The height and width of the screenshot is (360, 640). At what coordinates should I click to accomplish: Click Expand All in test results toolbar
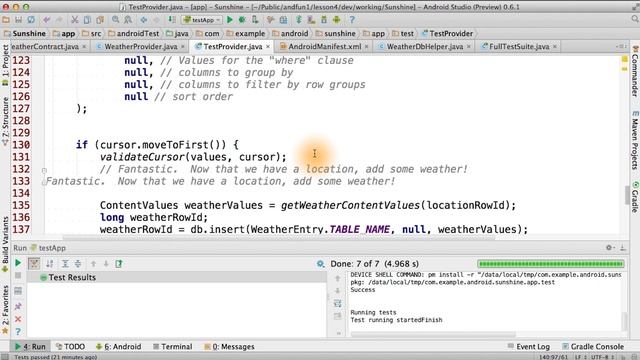coord(65,264)
